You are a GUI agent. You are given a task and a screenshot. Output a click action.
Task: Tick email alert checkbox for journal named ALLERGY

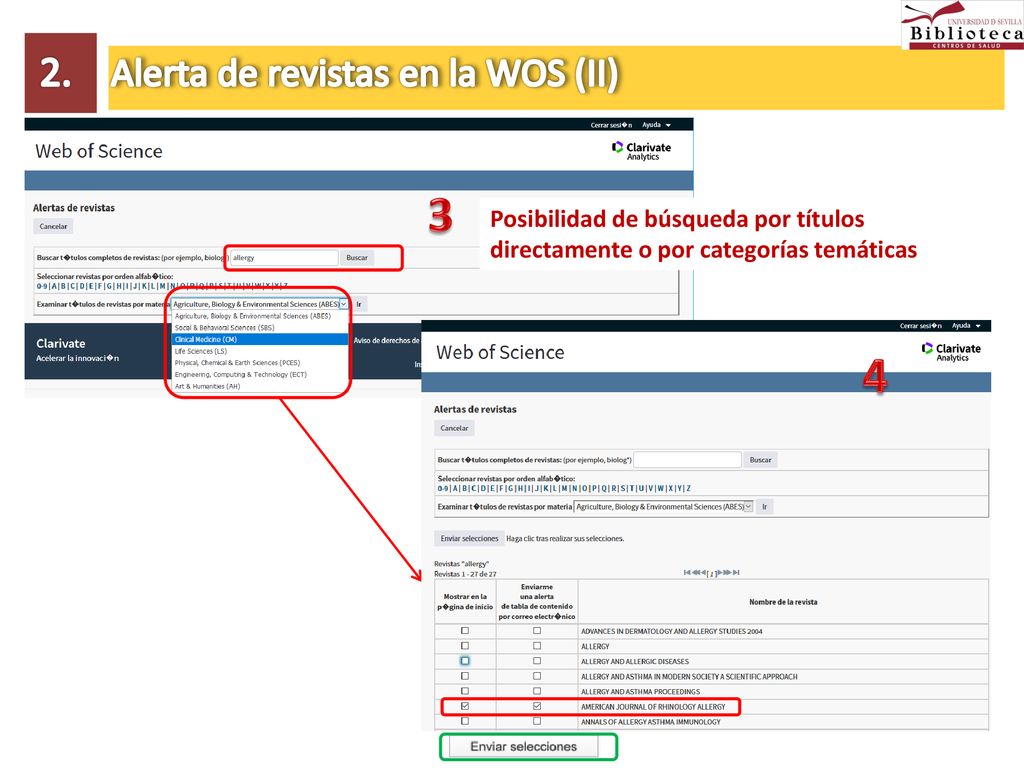537,646
